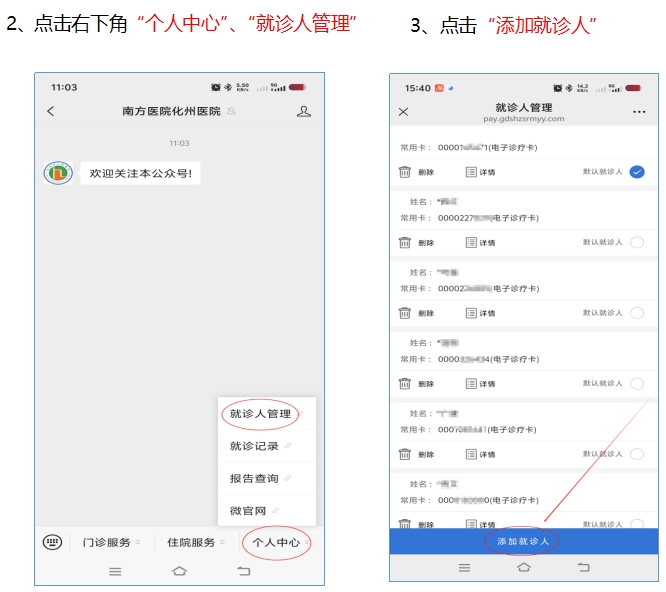The image size is (666, 592).
Task: Open 详情 icon for the first patient
Action: [x=472, y=172]
